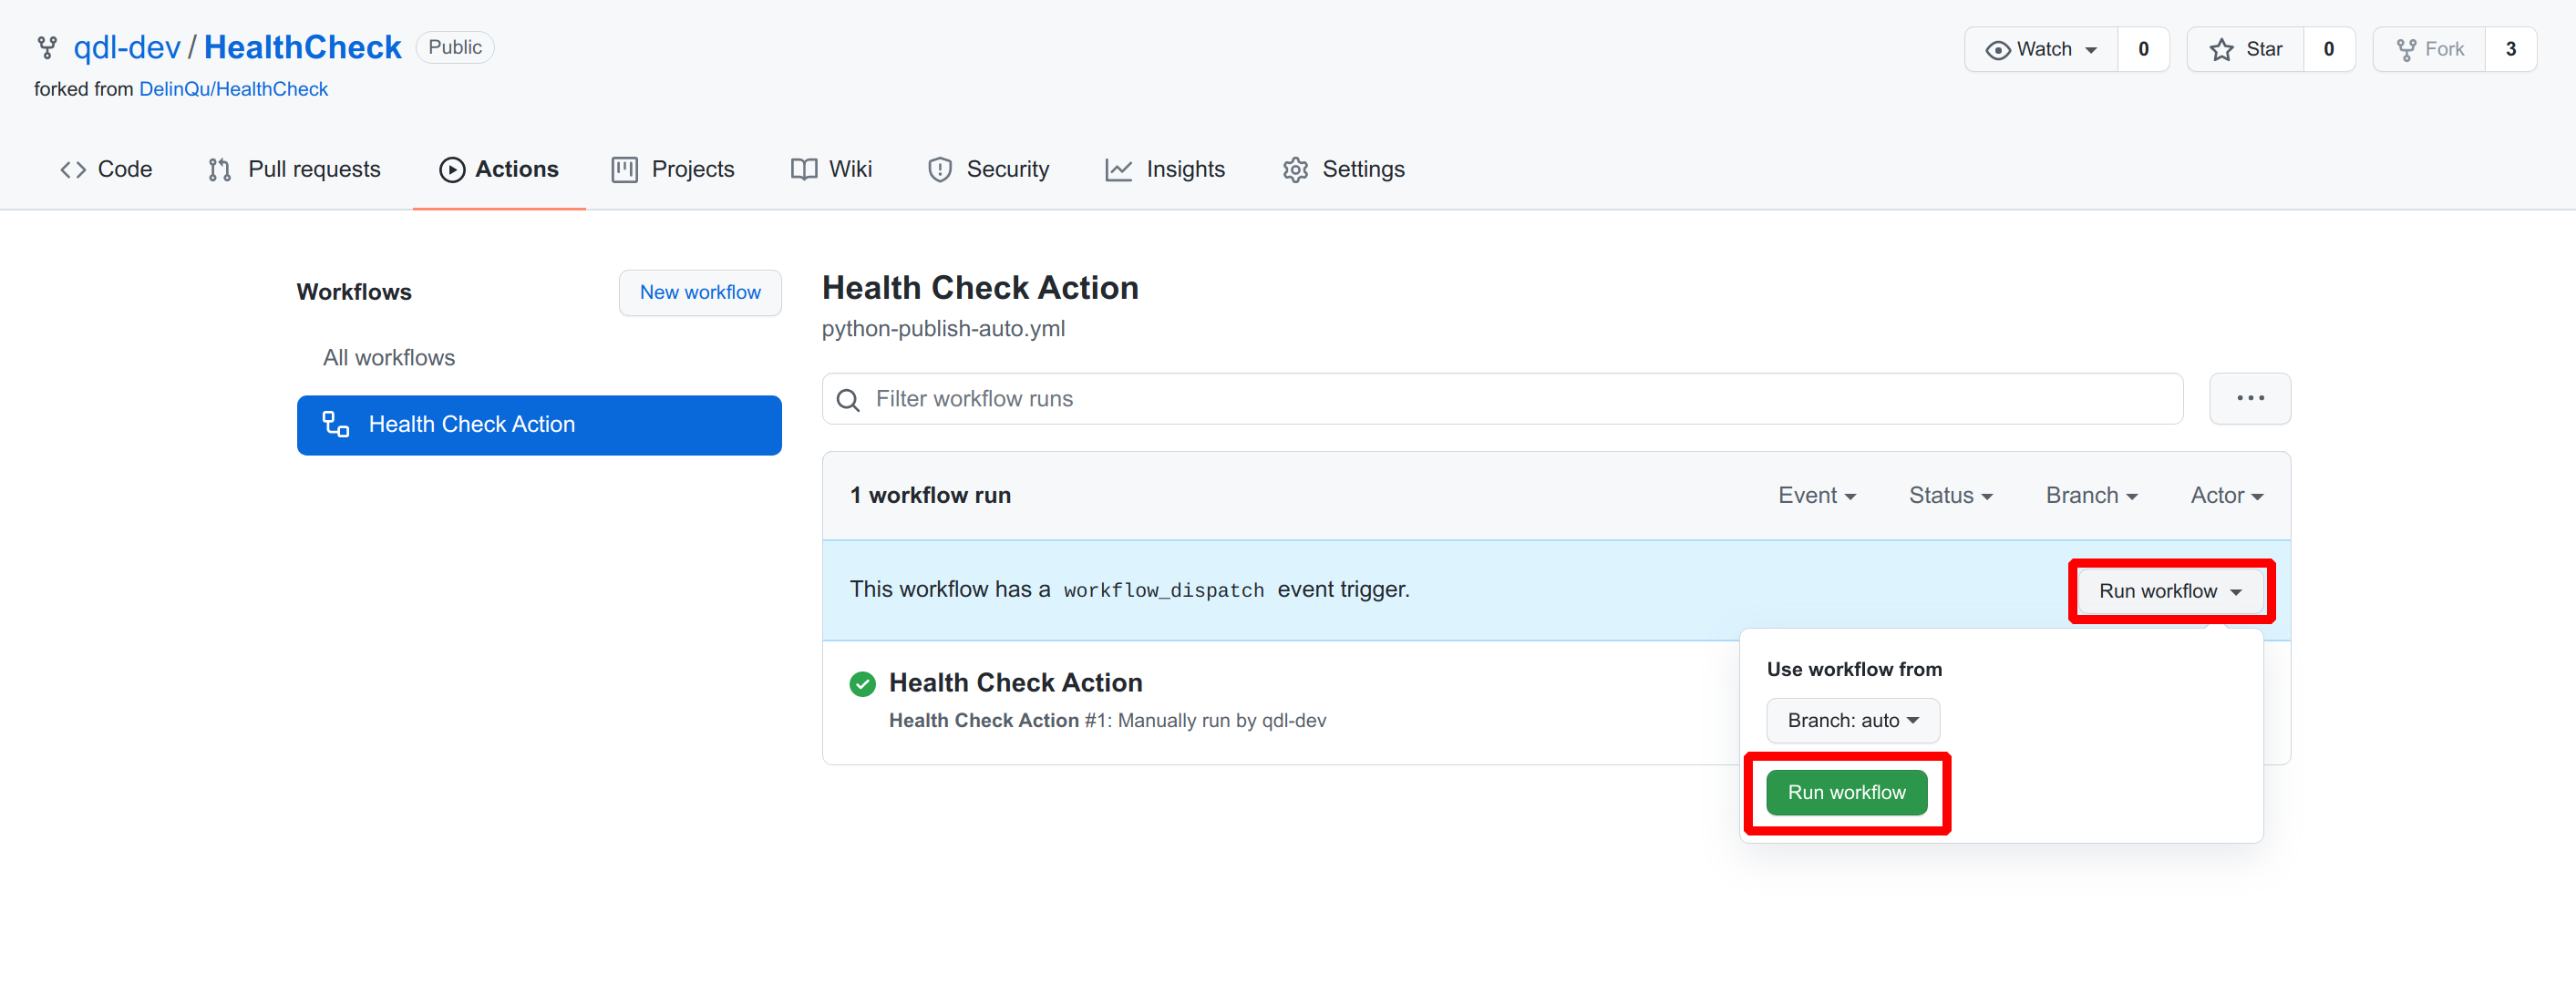Toggle the gray Run workflow dropdown
The width and height of the screenshot is (2576, 984).
(2170, 591)
